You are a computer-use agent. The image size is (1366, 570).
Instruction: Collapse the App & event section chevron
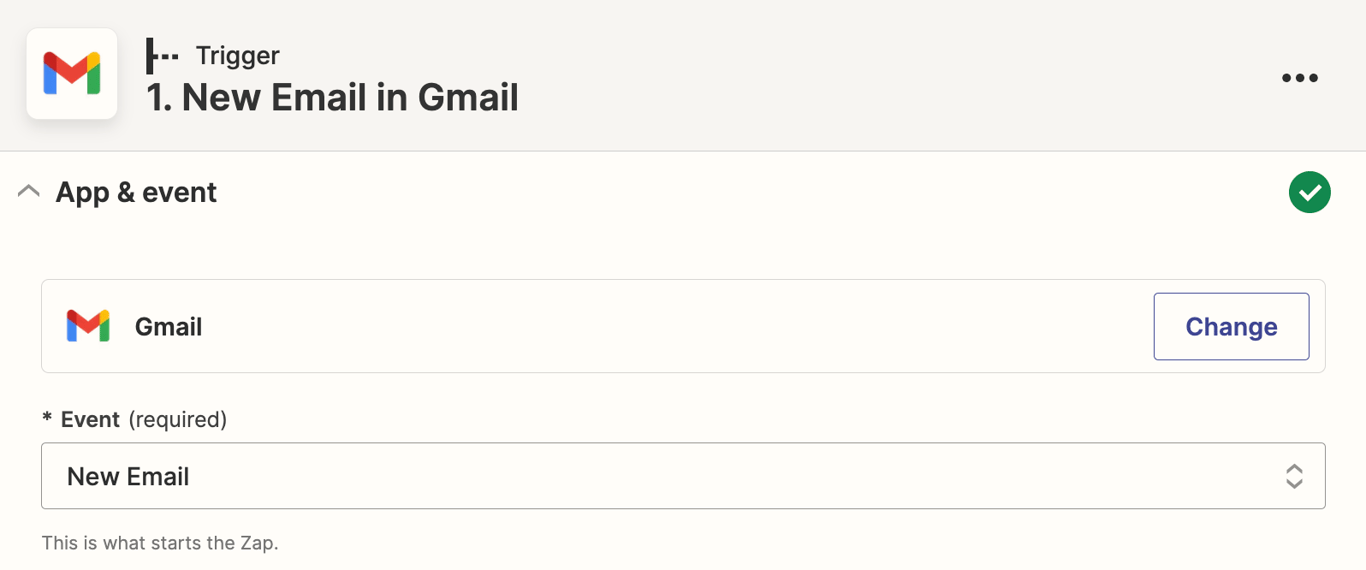click(29, 191)
